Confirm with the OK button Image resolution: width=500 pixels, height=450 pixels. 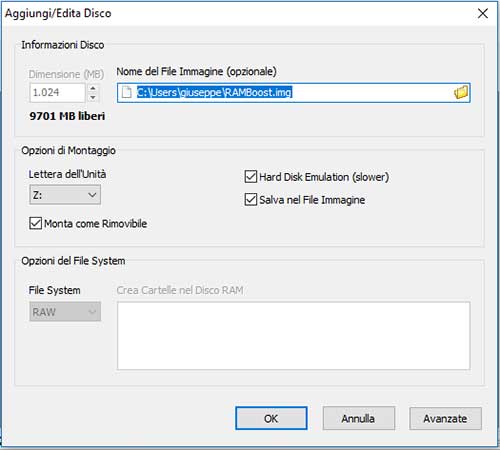tap(271, 418)
